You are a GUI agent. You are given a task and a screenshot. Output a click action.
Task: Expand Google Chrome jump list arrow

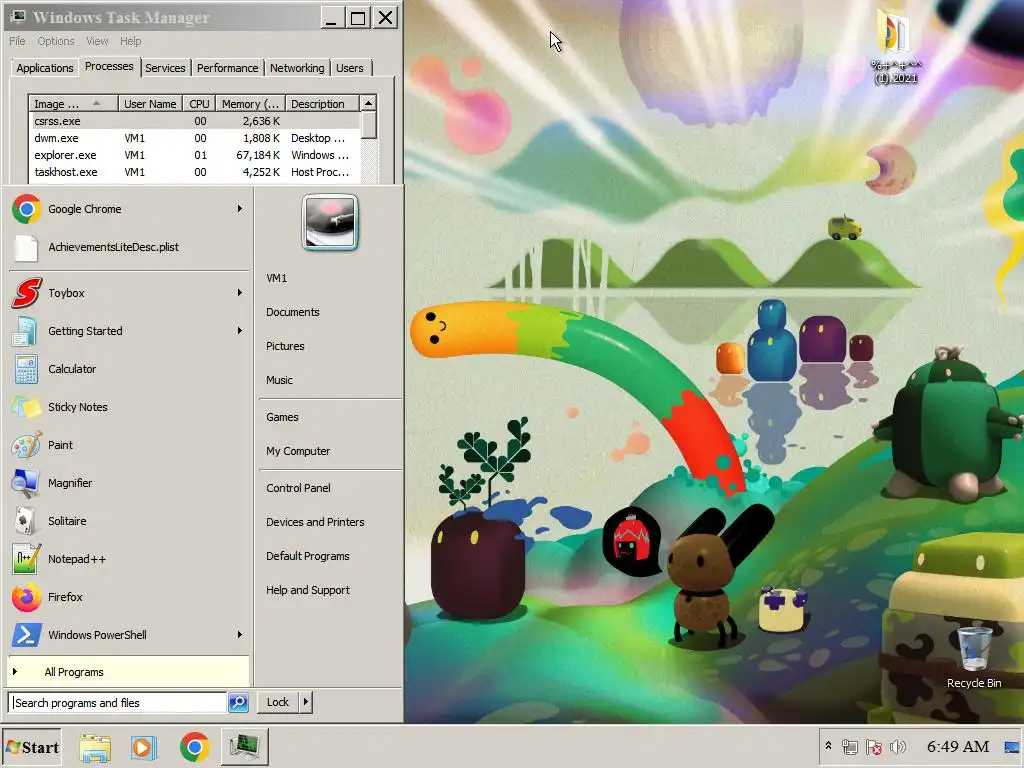240,209
